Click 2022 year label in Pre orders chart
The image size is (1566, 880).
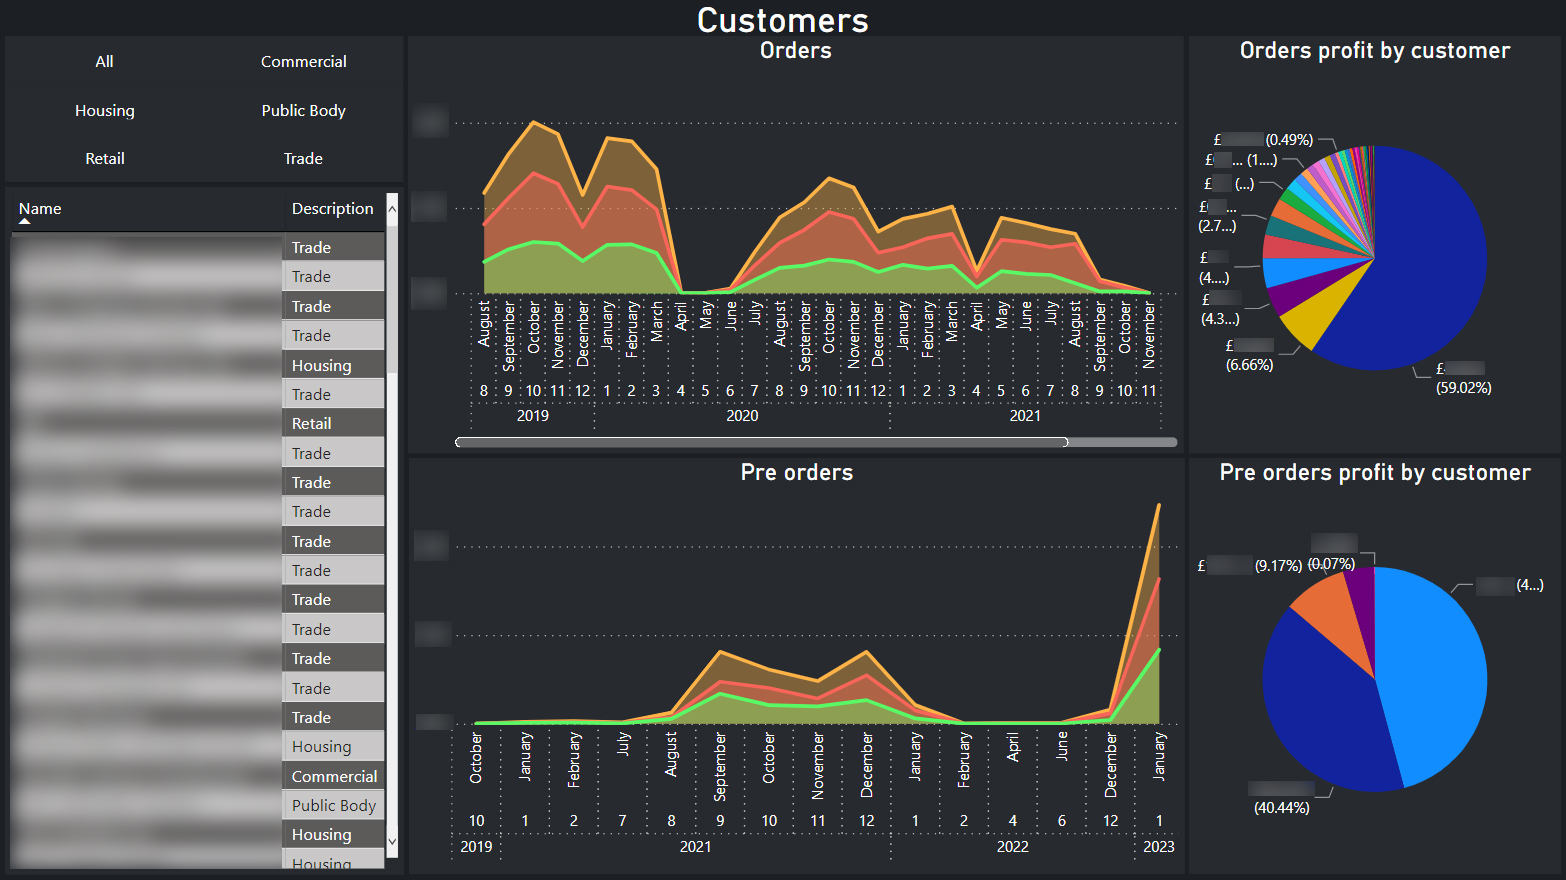pos(1012,847)
